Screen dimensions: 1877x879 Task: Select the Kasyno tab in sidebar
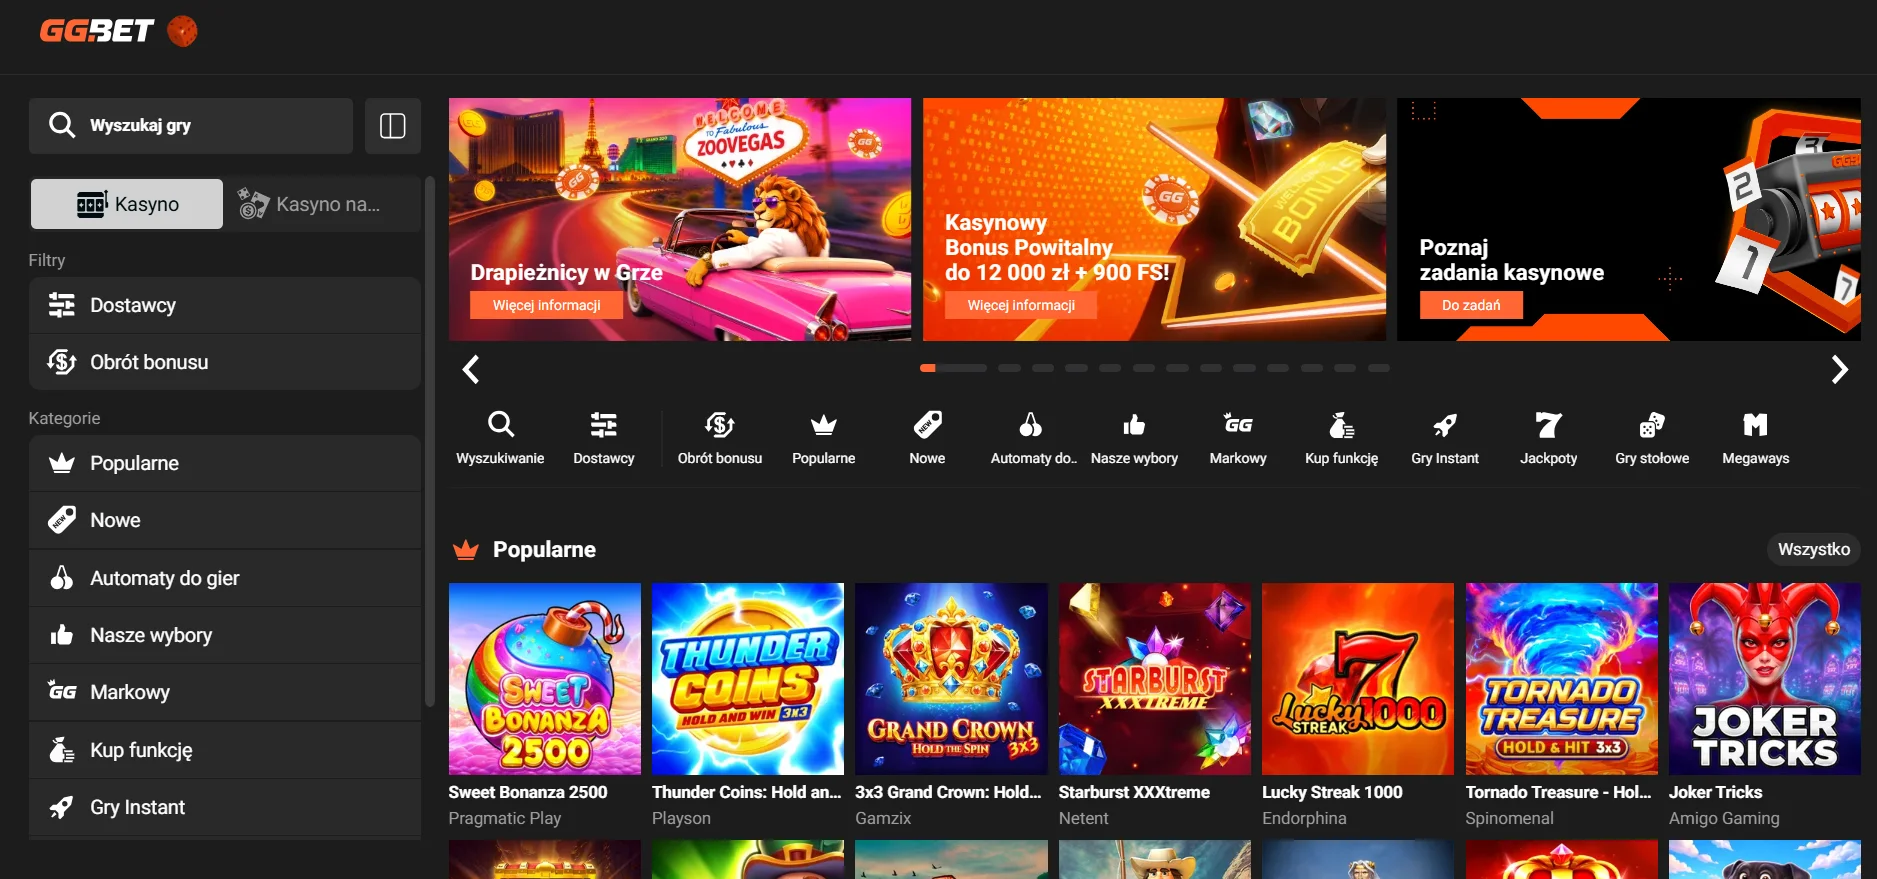coord(127,204)
